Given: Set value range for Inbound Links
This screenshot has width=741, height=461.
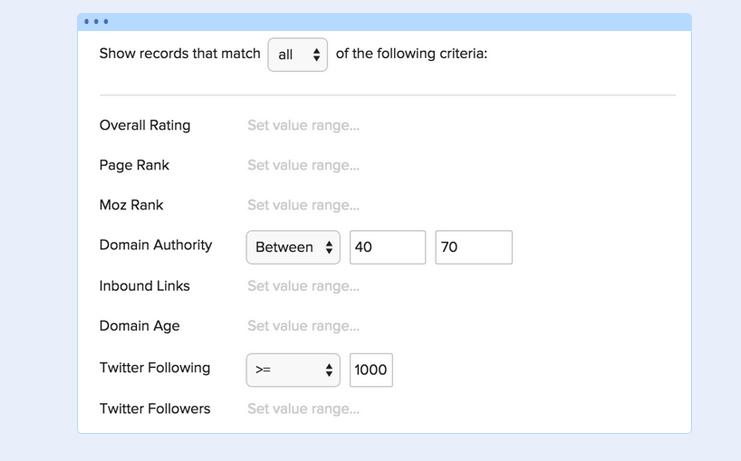Looking at the screenshot, I should tap(303, 286).
